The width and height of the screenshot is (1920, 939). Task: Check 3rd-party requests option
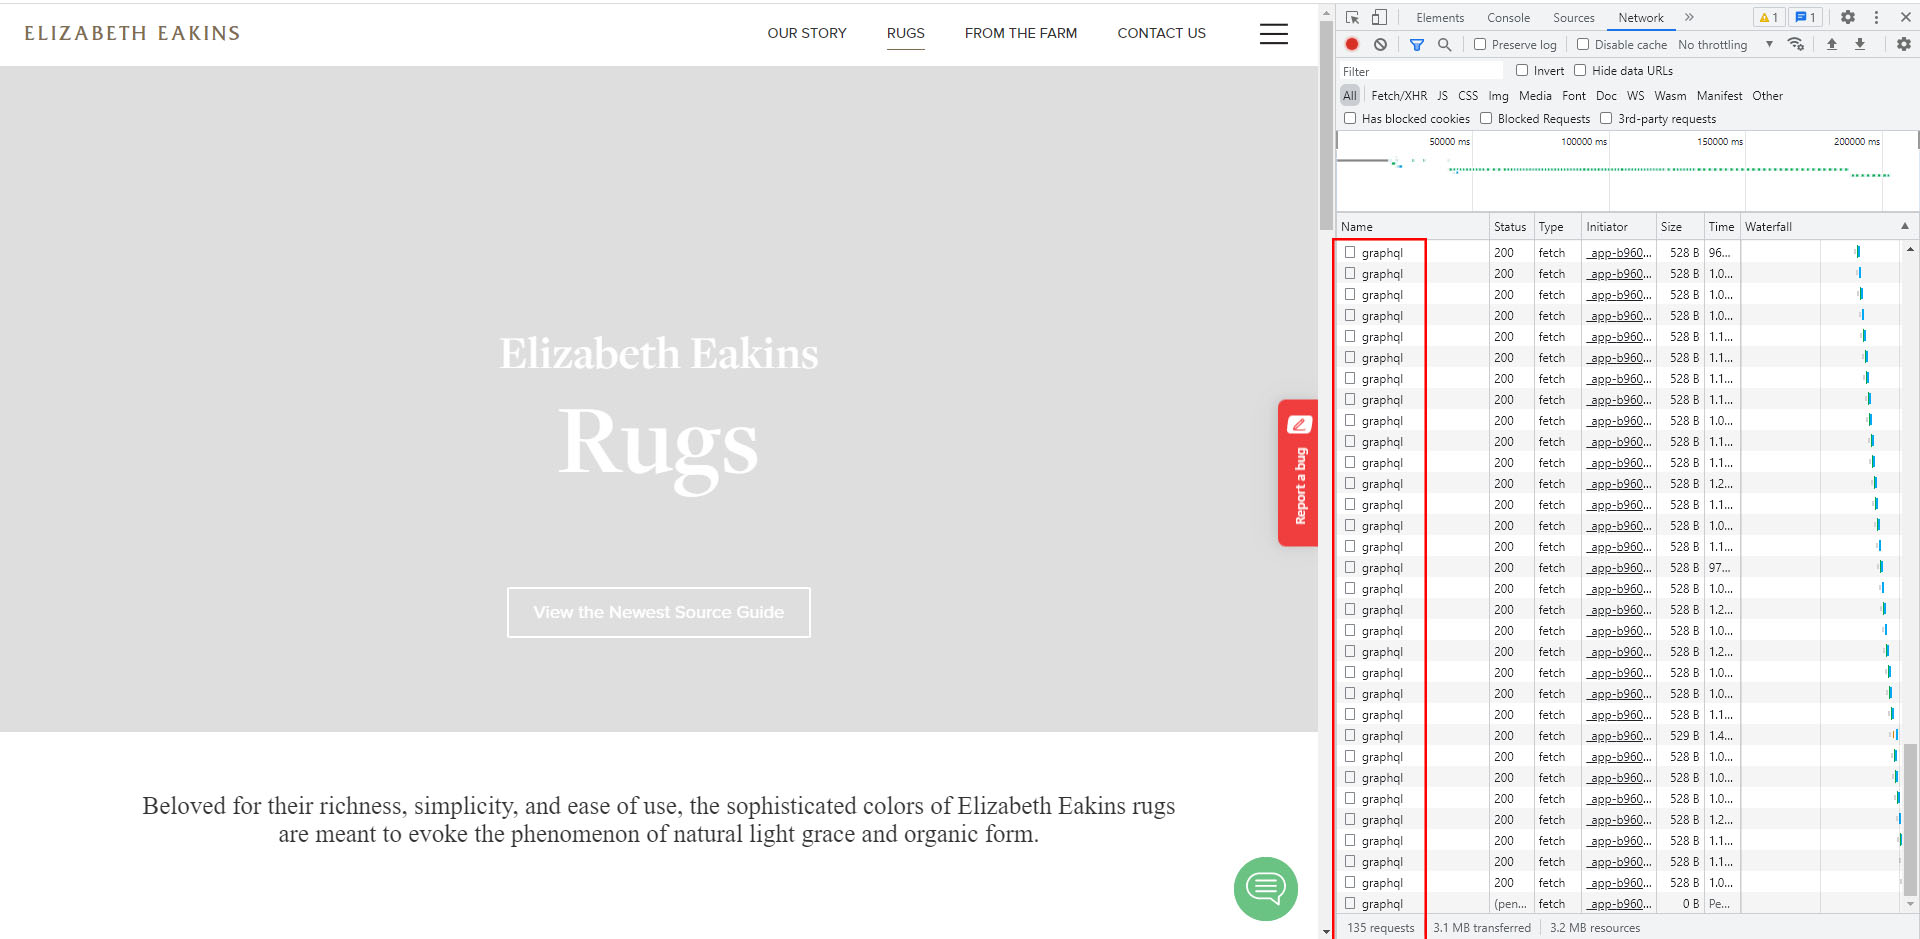pyautogui.click(x=1606, y=118)
